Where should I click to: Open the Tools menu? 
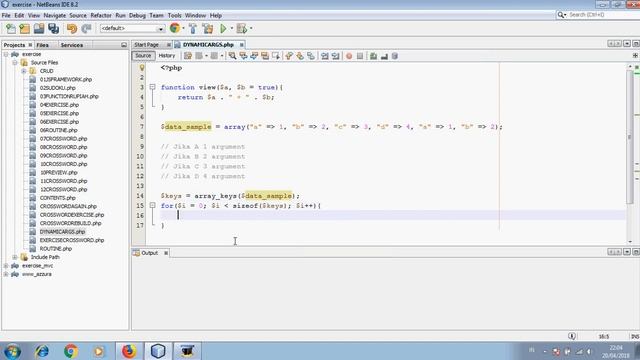coord(174,16)
